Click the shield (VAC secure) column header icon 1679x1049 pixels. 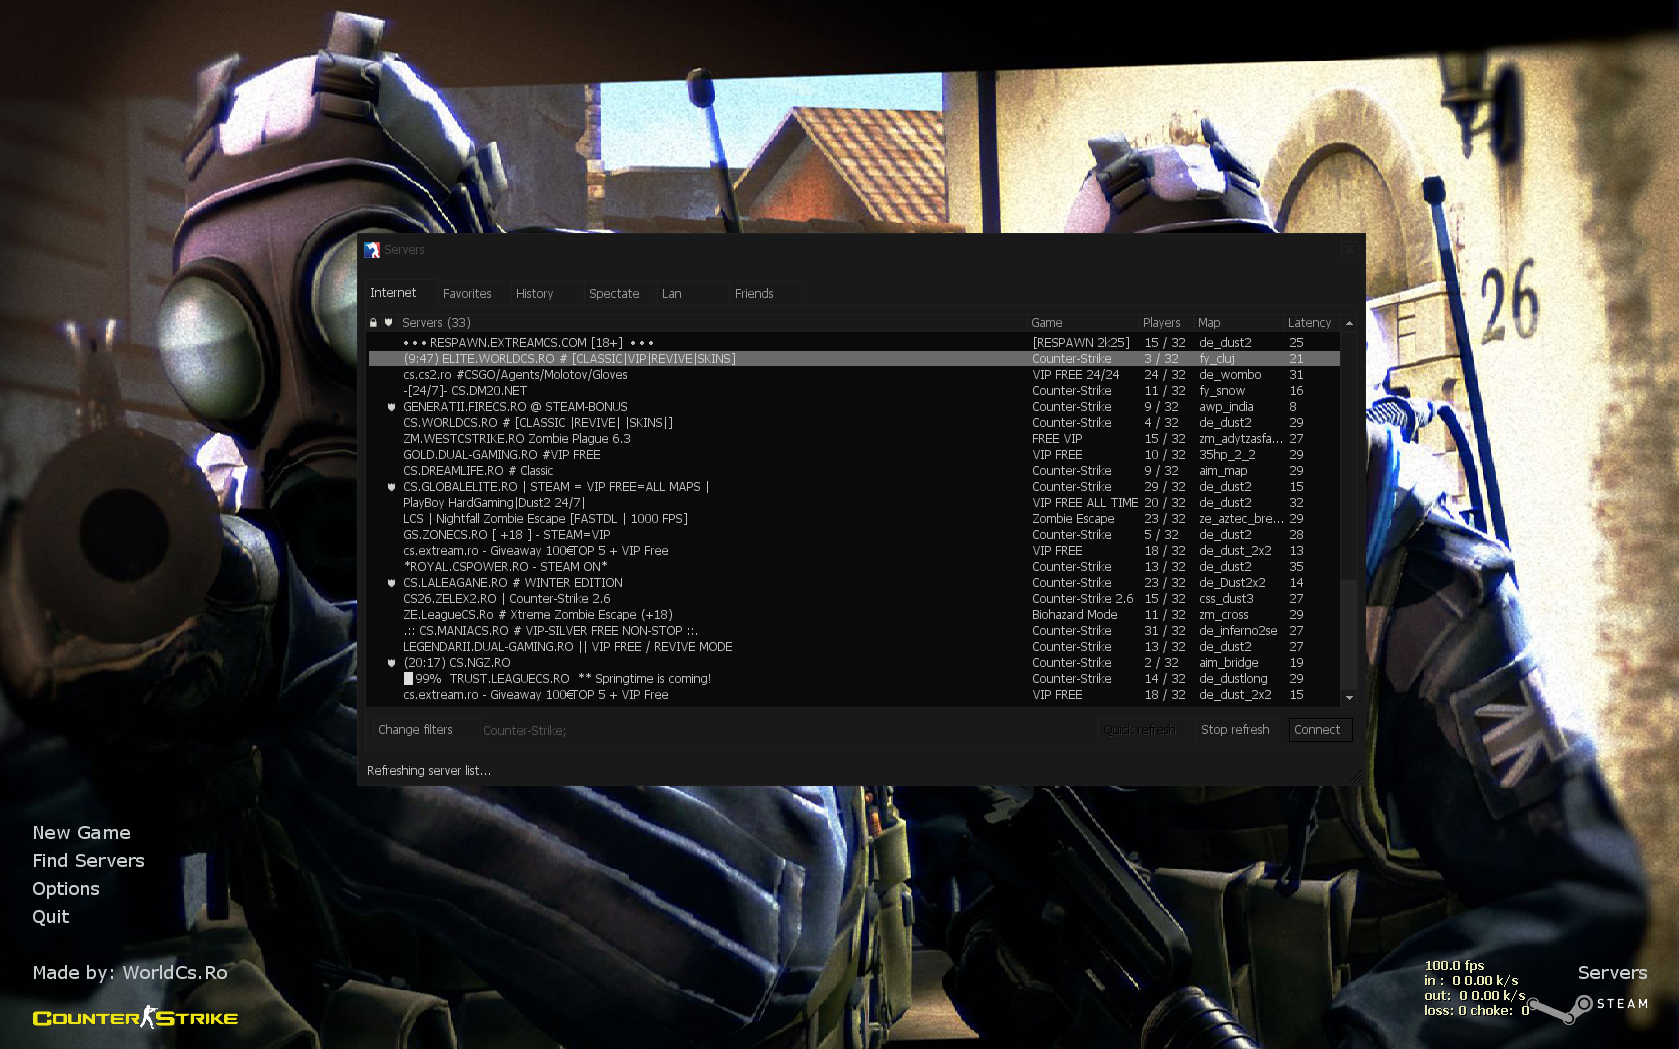pyautogui.click(x=389, y=323)
